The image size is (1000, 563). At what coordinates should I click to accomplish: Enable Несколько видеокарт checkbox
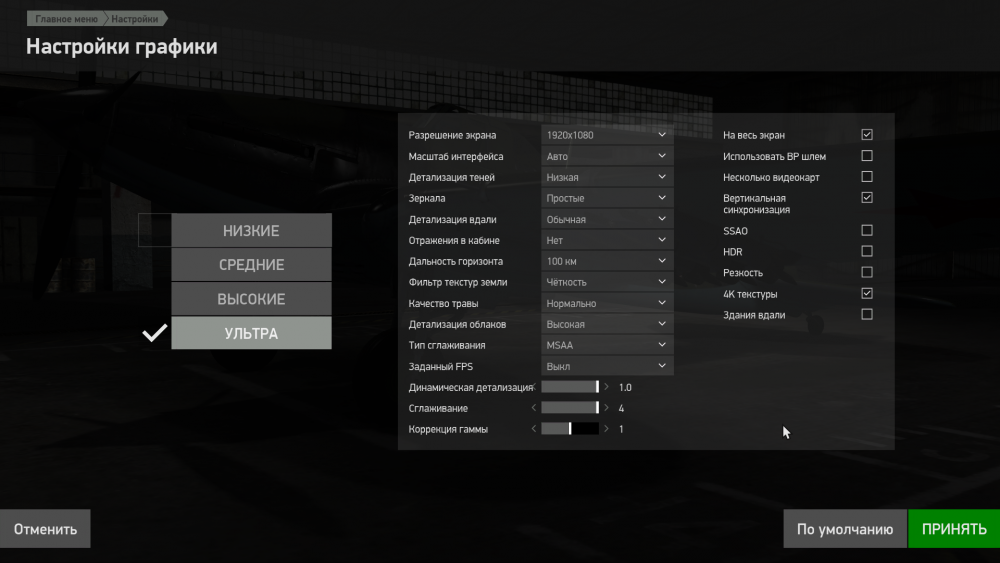click(x=867, y=177)
